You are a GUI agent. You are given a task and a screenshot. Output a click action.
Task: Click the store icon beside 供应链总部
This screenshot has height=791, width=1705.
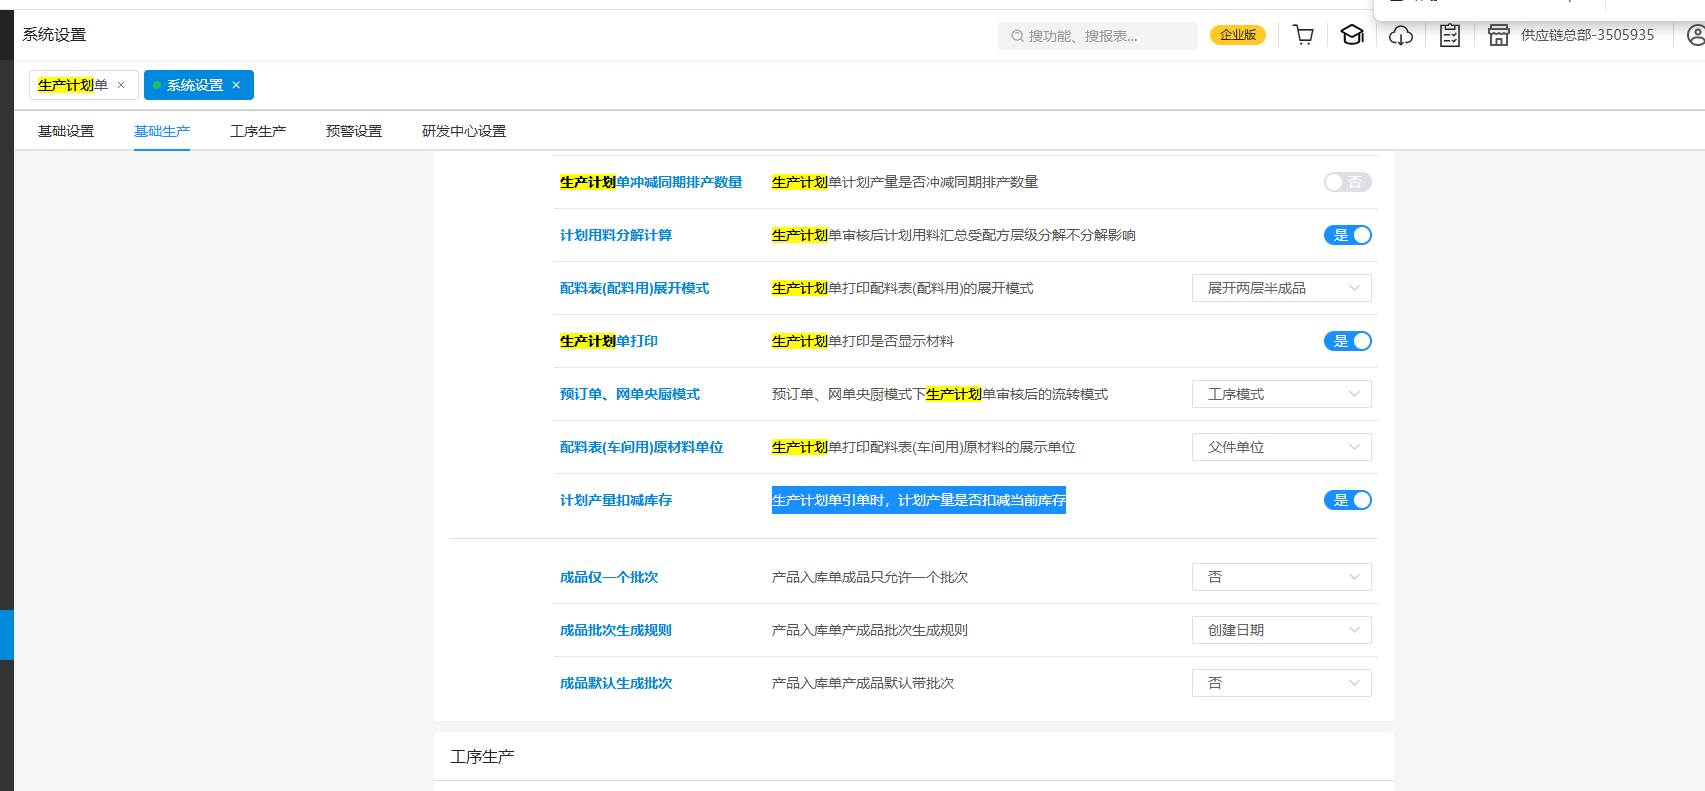click(1498, 35)
